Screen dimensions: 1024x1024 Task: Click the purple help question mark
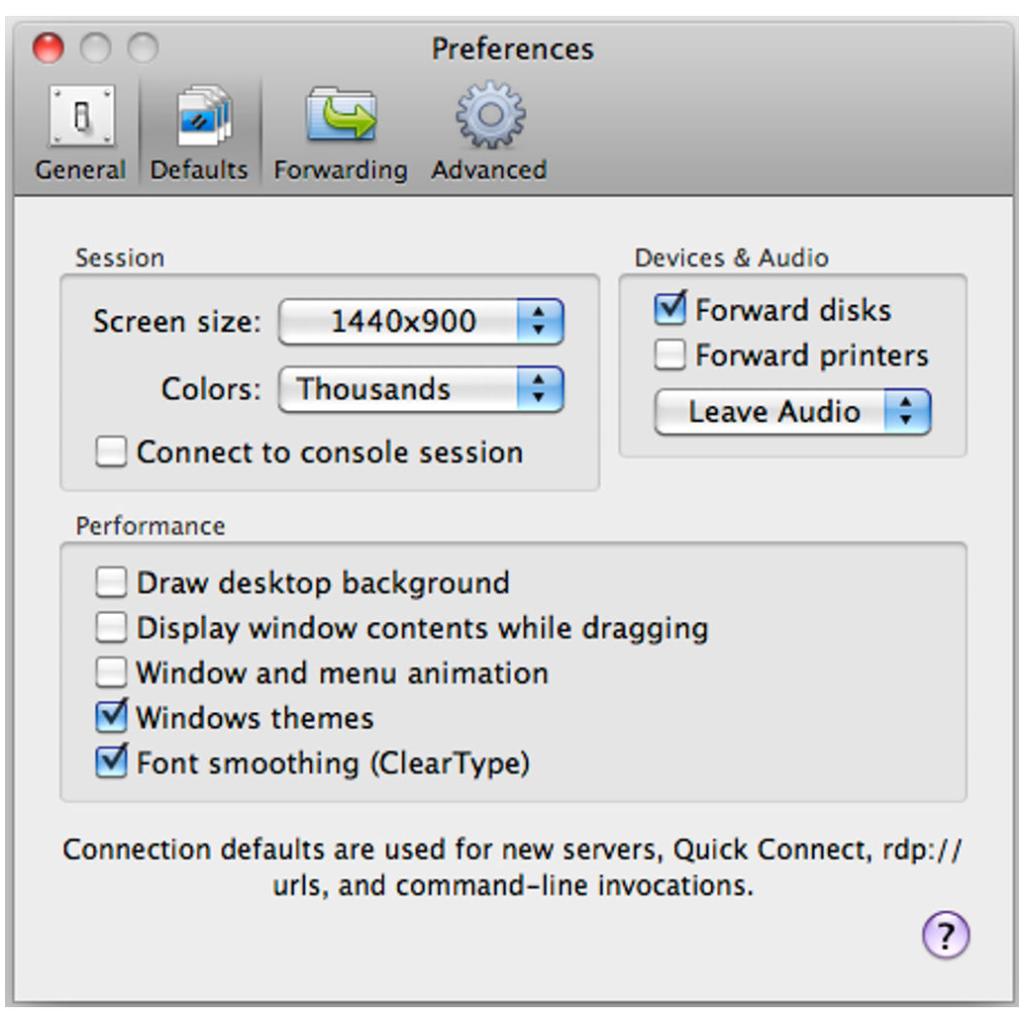(945, 936)
